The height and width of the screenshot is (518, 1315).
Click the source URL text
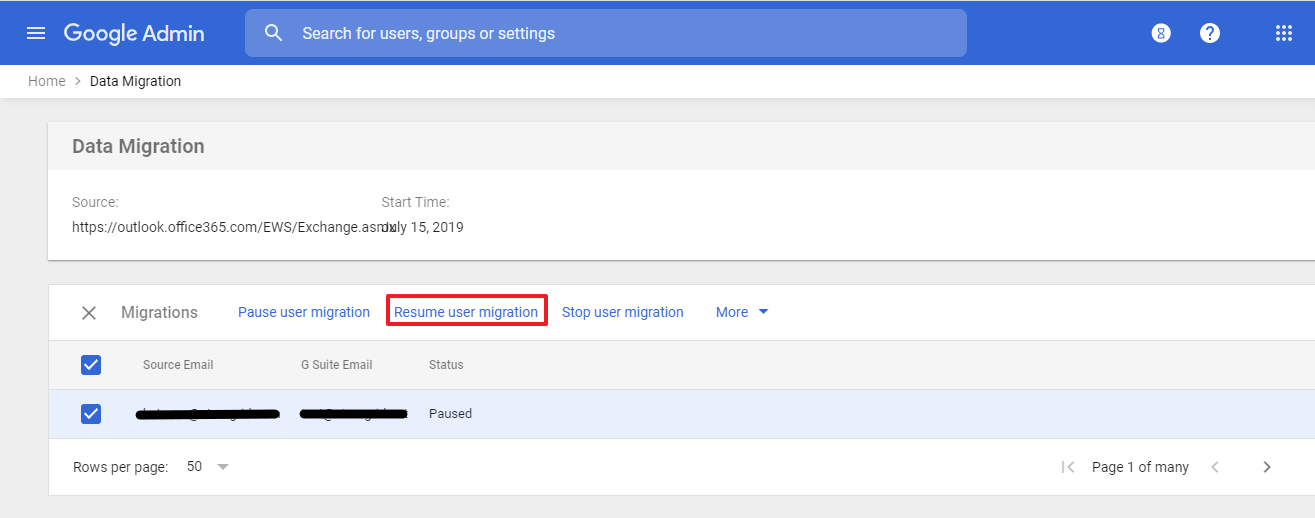pyautogui.click(x=233, y=227)
